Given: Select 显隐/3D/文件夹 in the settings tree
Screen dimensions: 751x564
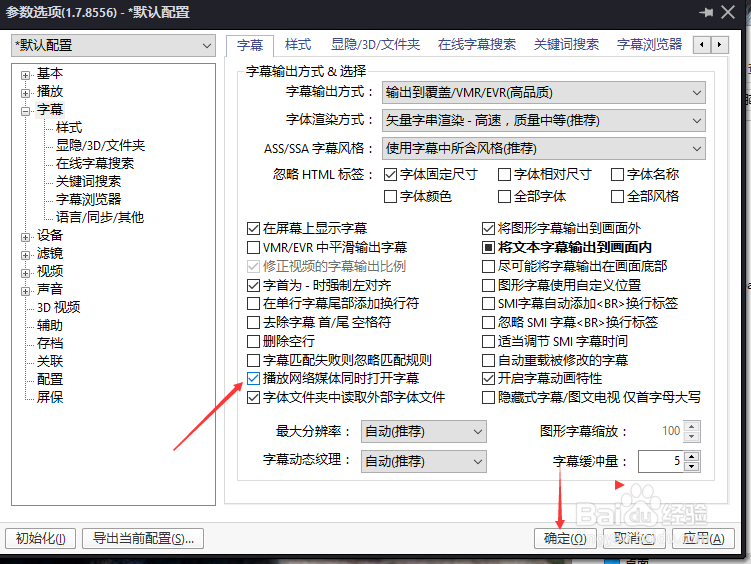Looking at the screenshot, I should (x=100, y=146).
